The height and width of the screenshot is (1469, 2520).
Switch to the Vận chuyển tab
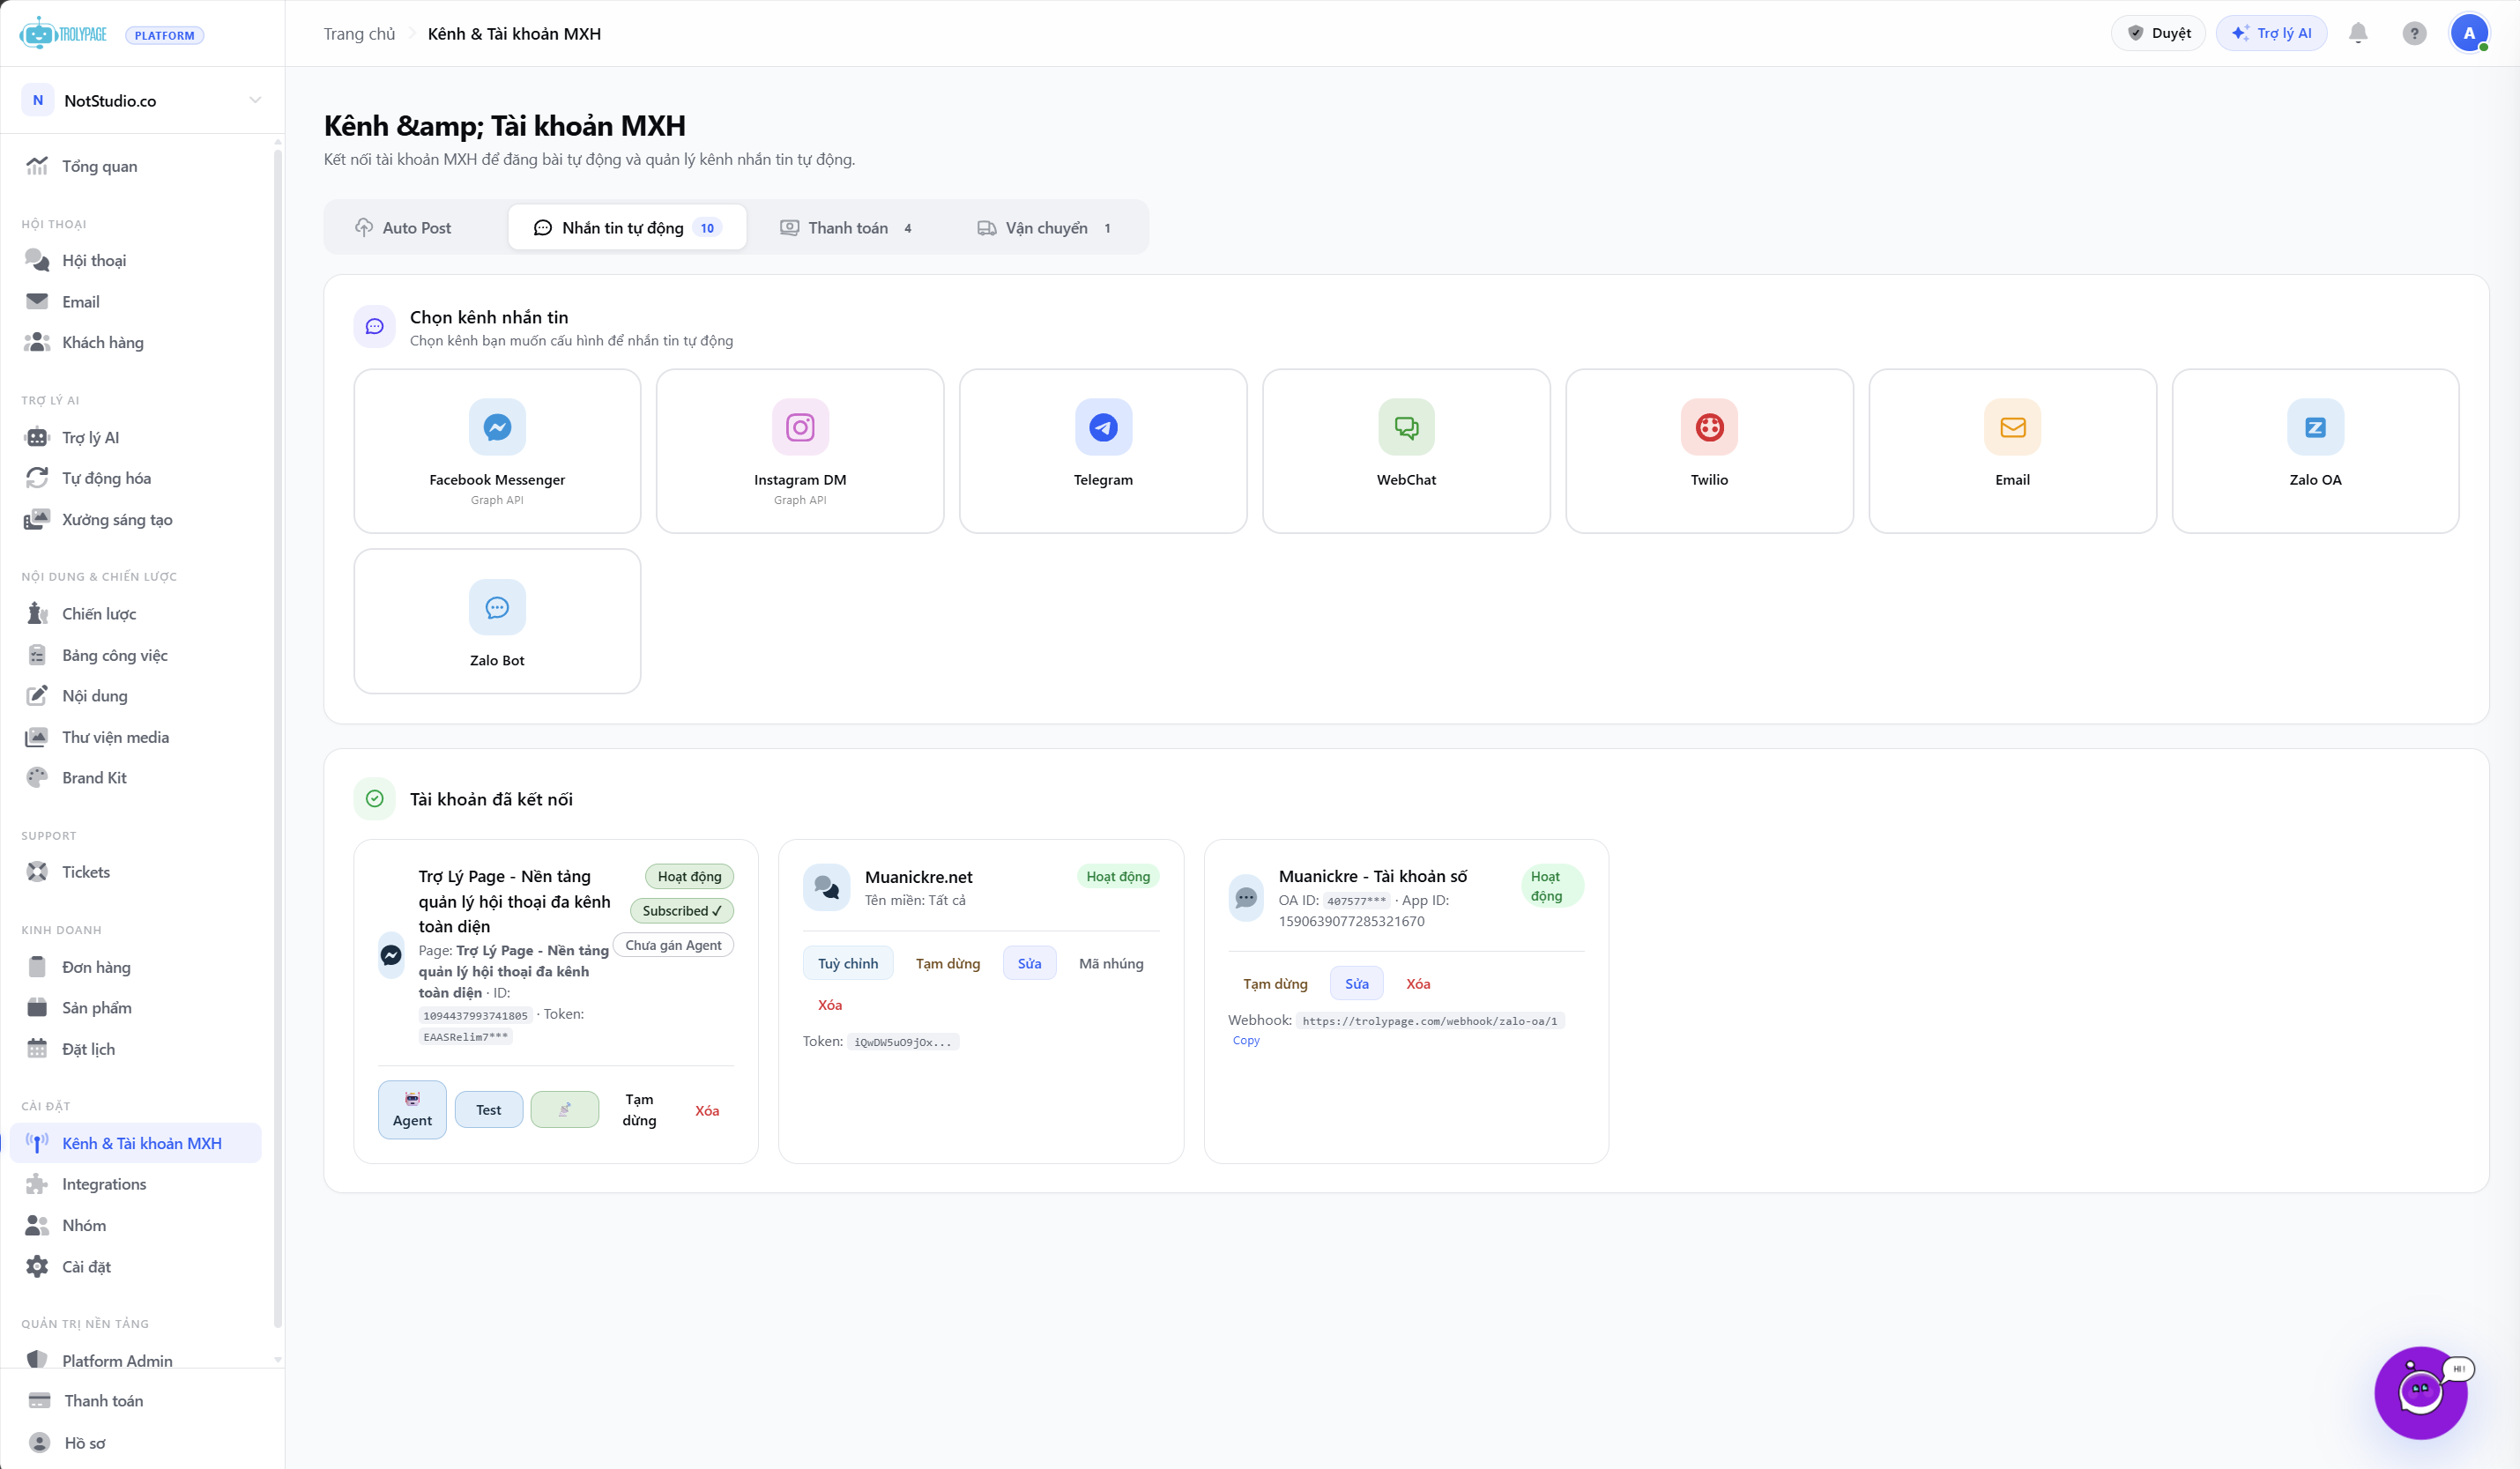tap(1044, 228)
